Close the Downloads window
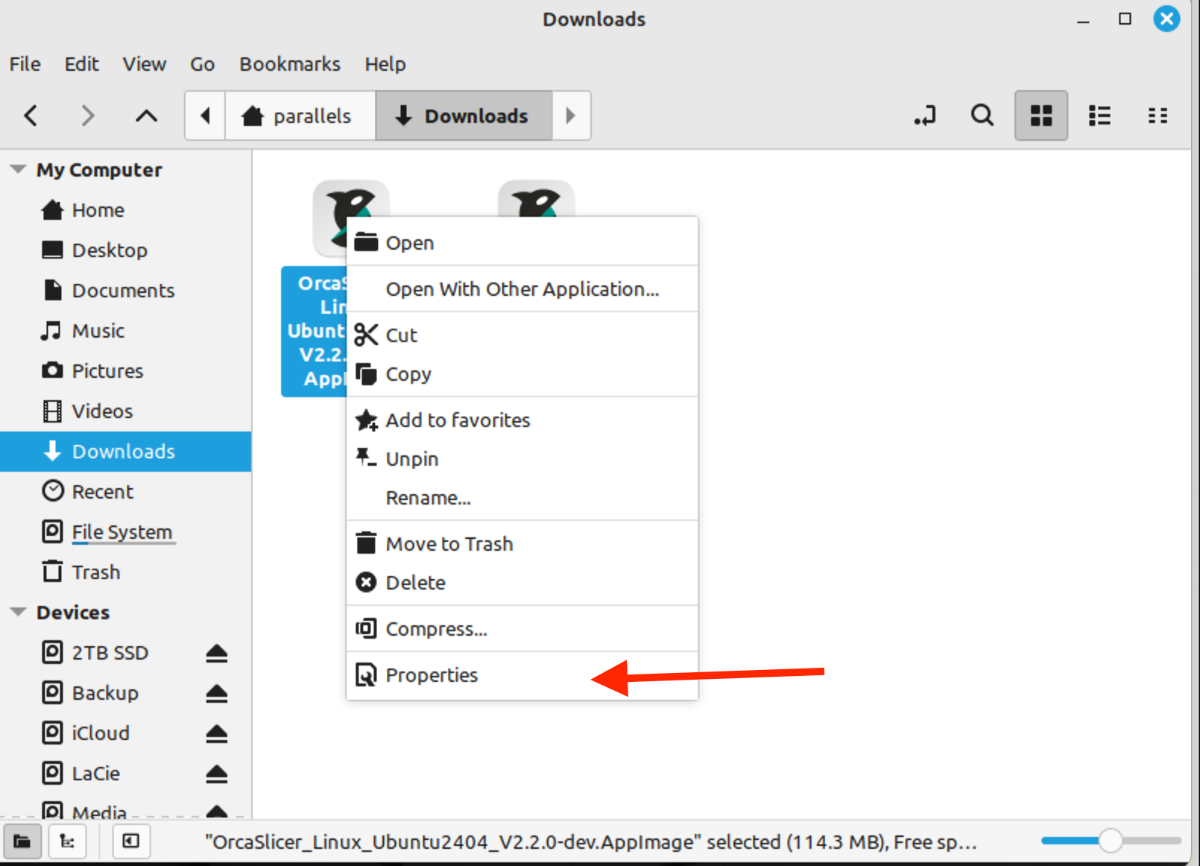The width and height of the screenshot is (1200, 866). (1166, 19)
